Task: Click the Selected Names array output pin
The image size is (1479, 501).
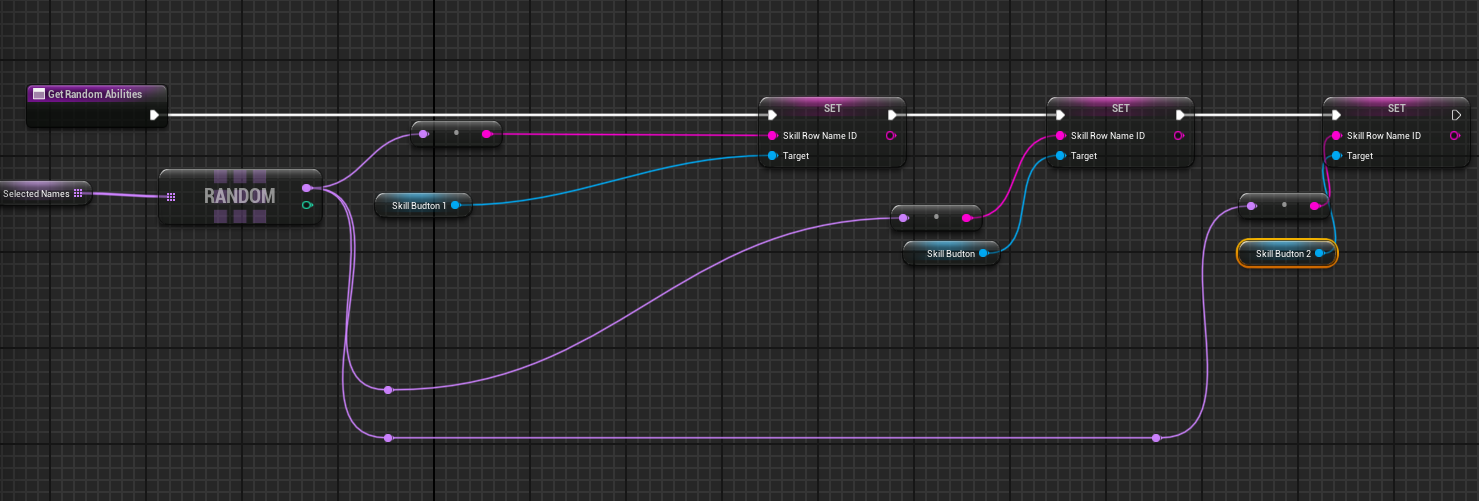Action: point(79,193)
